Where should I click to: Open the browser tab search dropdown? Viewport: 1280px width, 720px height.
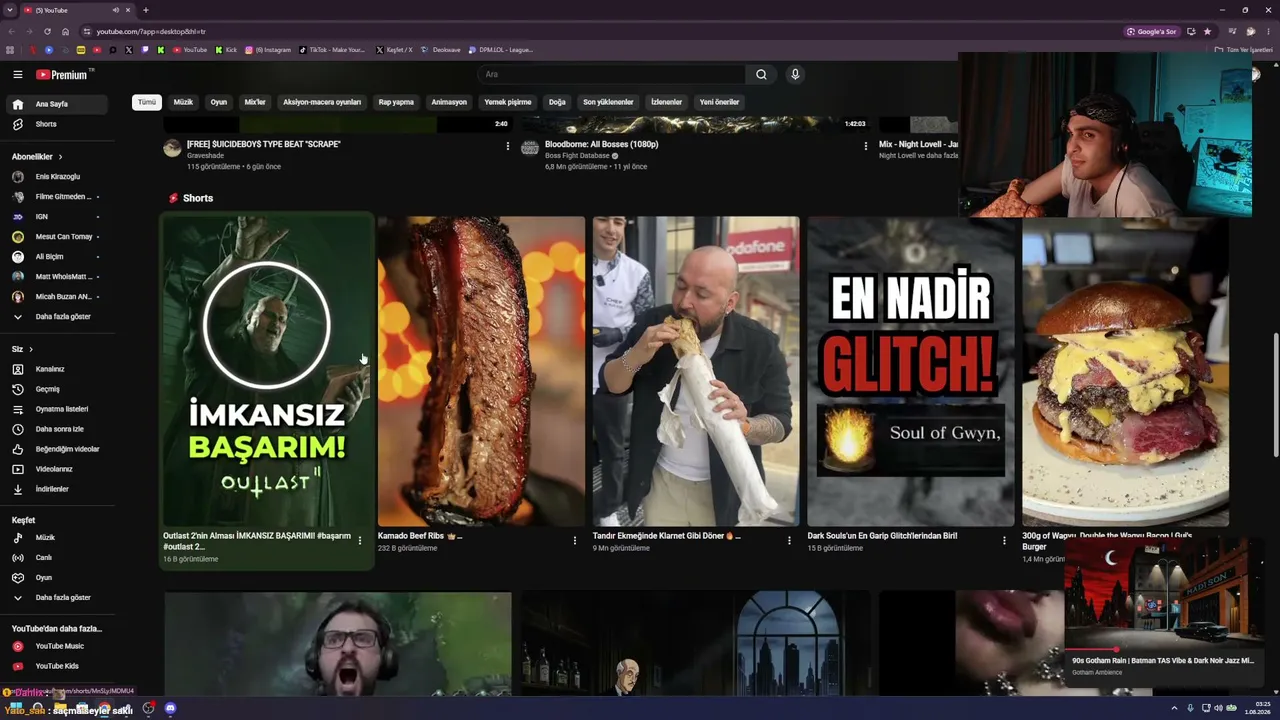[x=10, y=10]
